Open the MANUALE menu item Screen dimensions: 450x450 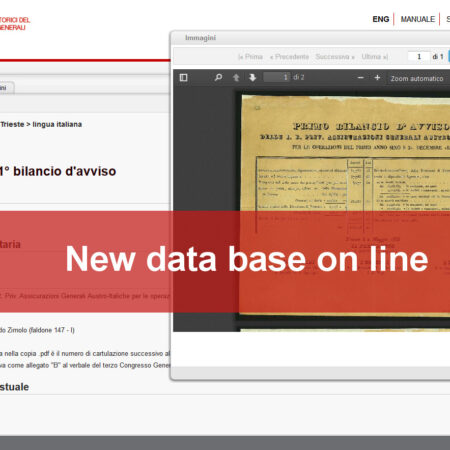(418, 19)
